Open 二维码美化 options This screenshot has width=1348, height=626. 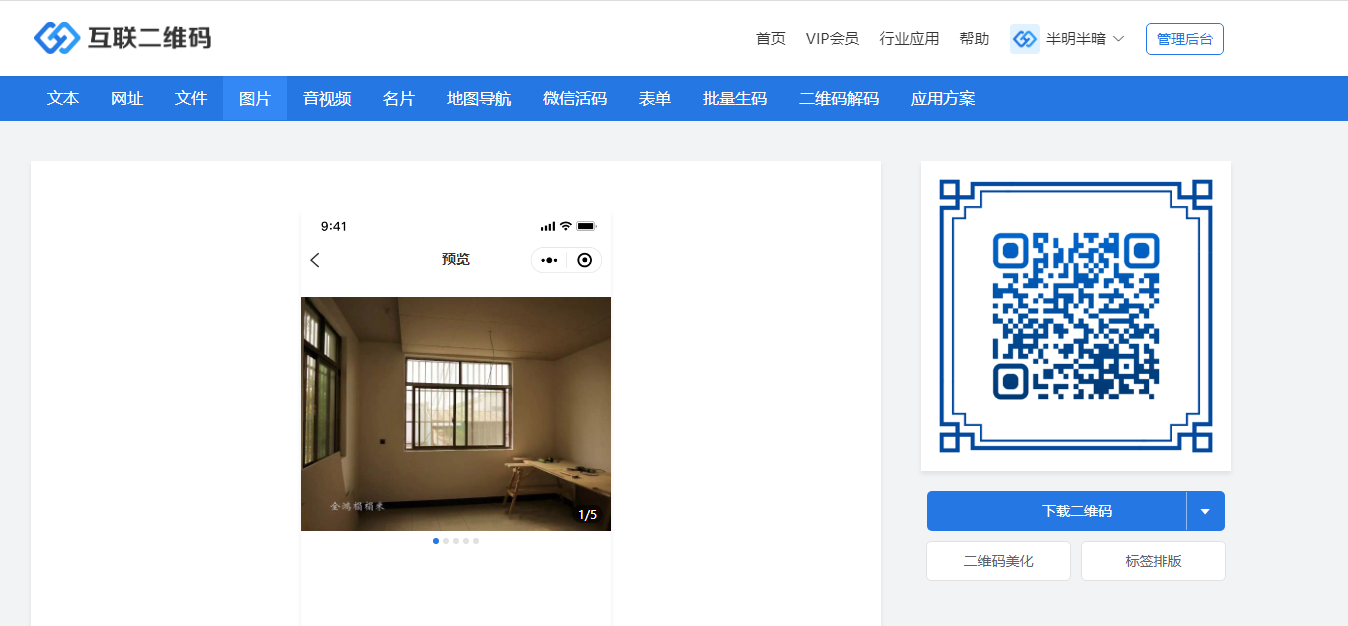[998, 561]
